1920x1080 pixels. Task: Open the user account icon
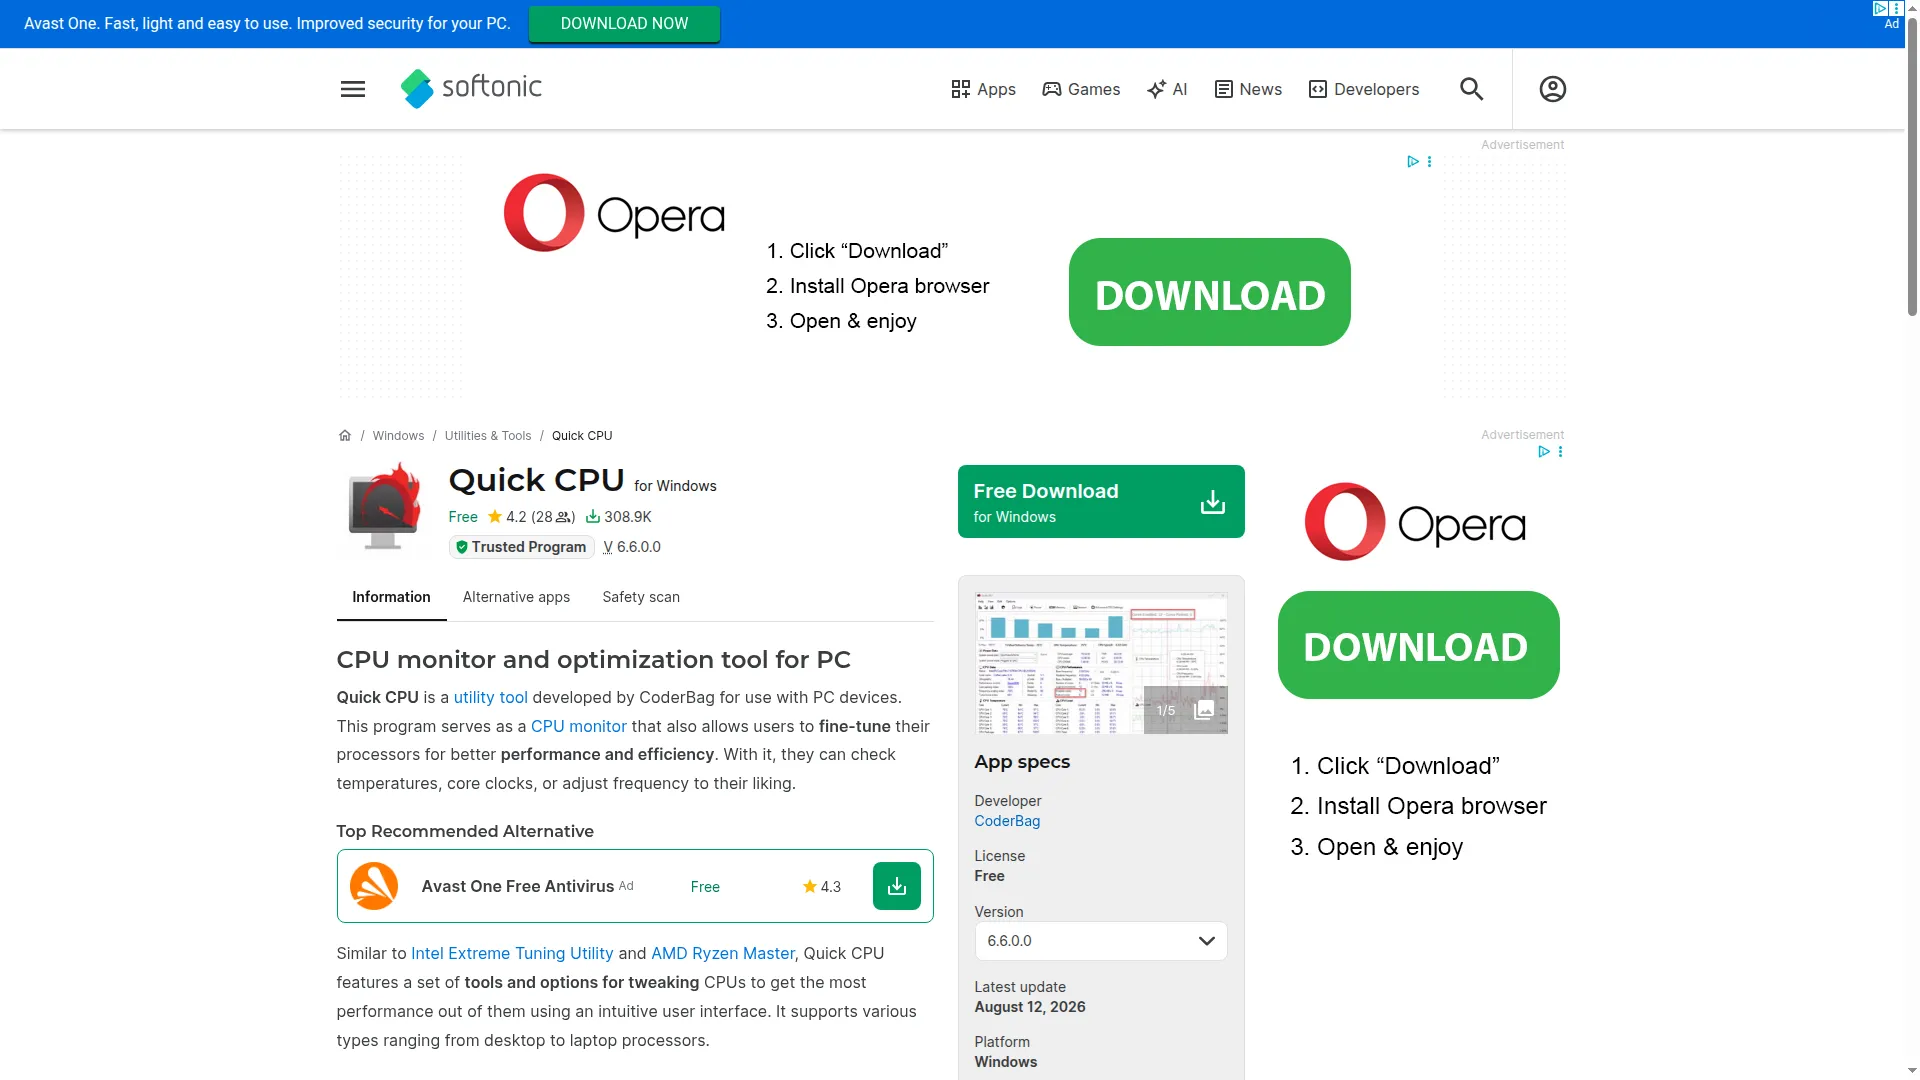1552,89
